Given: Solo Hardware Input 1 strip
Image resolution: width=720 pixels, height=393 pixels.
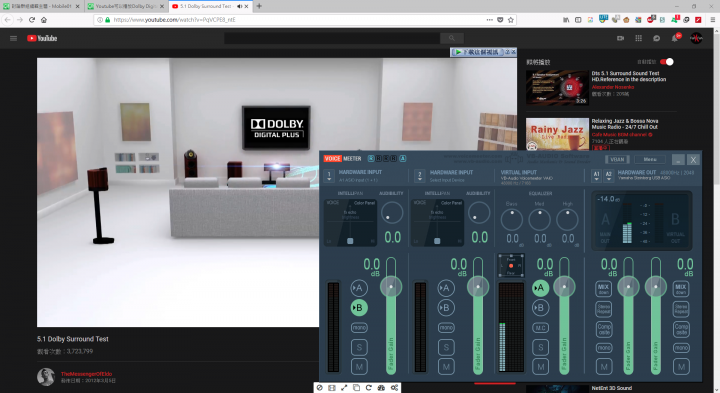Looking at the screenshot, I should (359, 348).
